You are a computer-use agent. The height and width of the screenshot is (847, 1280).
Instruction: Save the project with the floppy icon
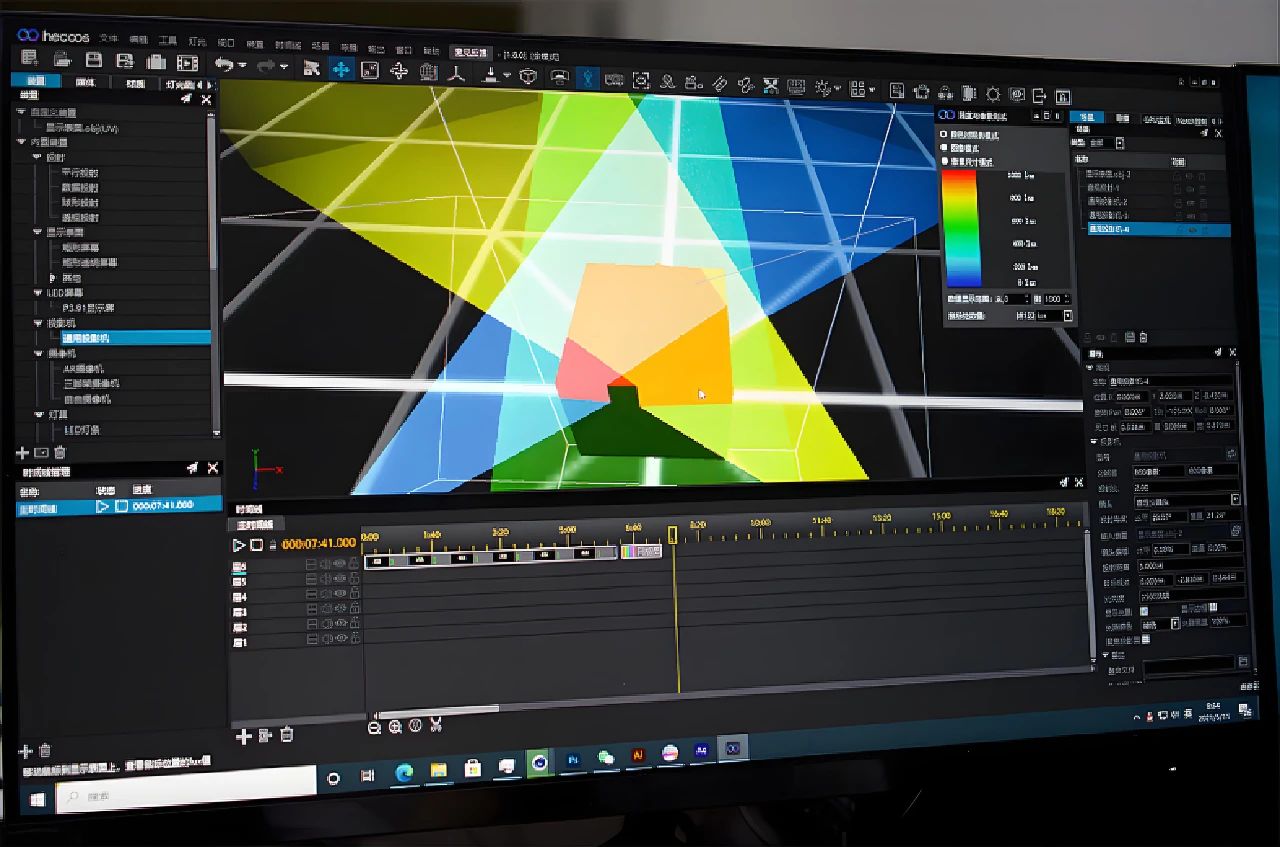click(93, 61)
